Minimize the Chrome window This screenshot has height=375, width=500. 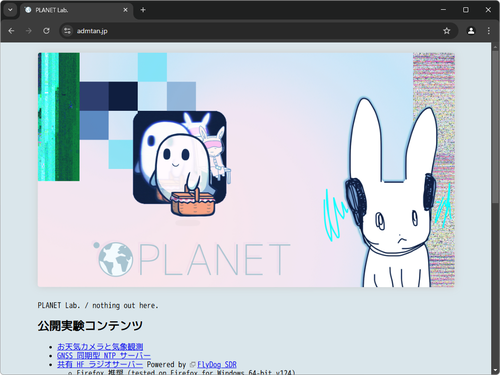[443, 10]
